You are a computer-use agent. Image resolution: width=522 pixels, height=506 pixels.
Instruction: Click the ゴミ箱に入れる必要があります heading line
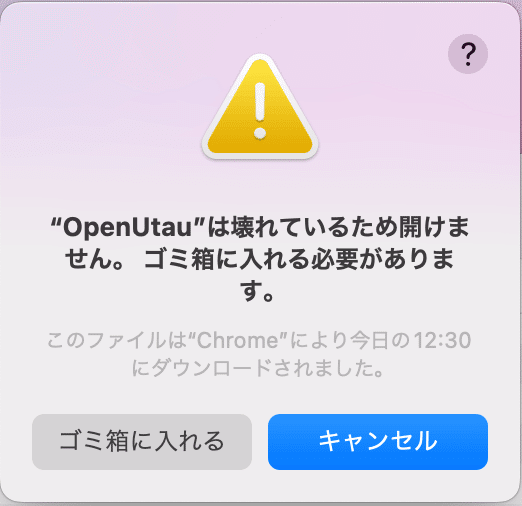260,259
